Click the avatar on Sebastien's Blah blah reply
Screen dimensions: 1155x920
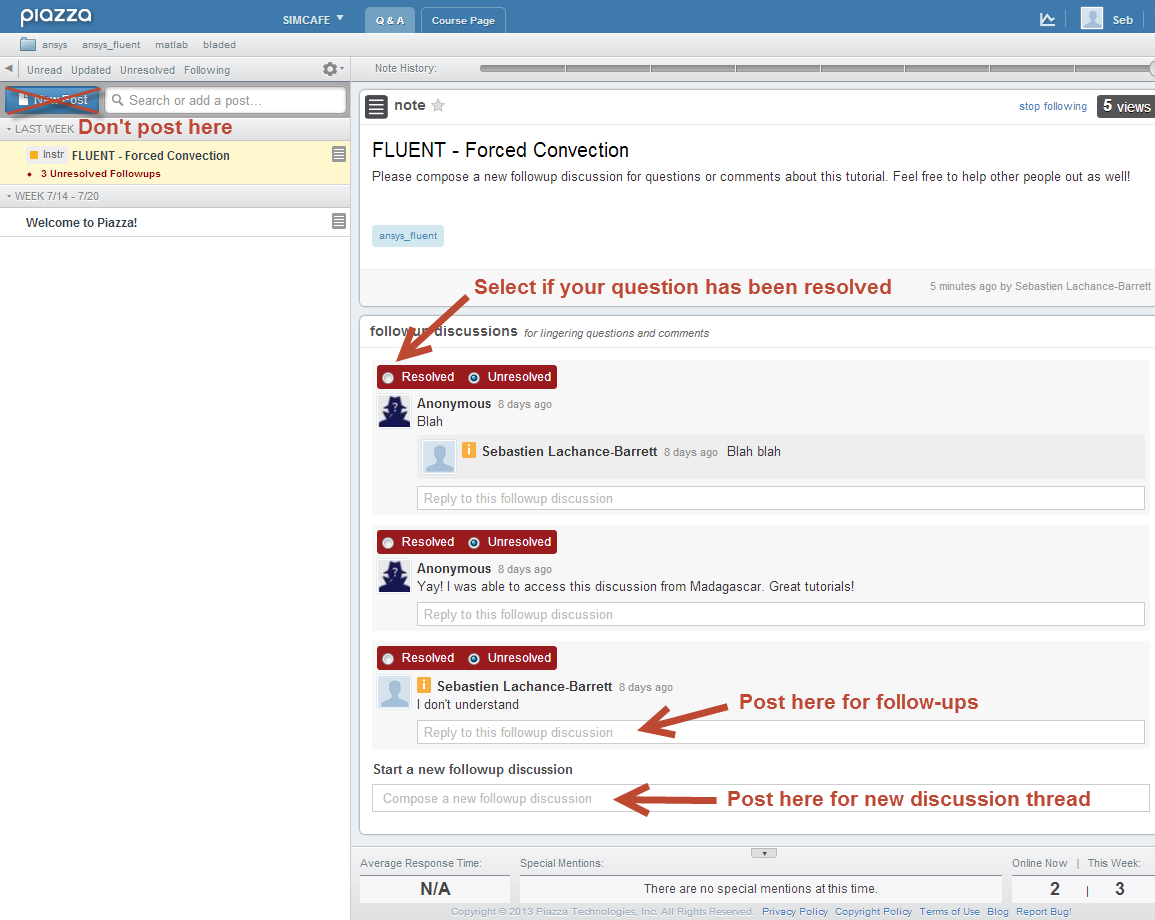(439, 457)
